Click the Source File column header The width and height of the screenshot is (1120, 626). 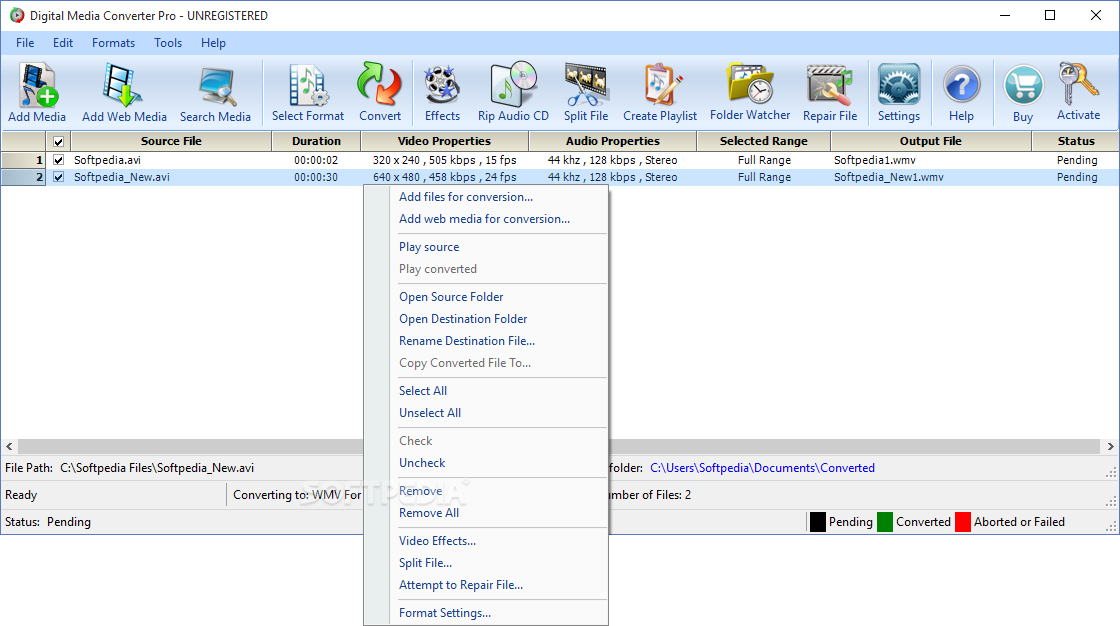[171, 141]
